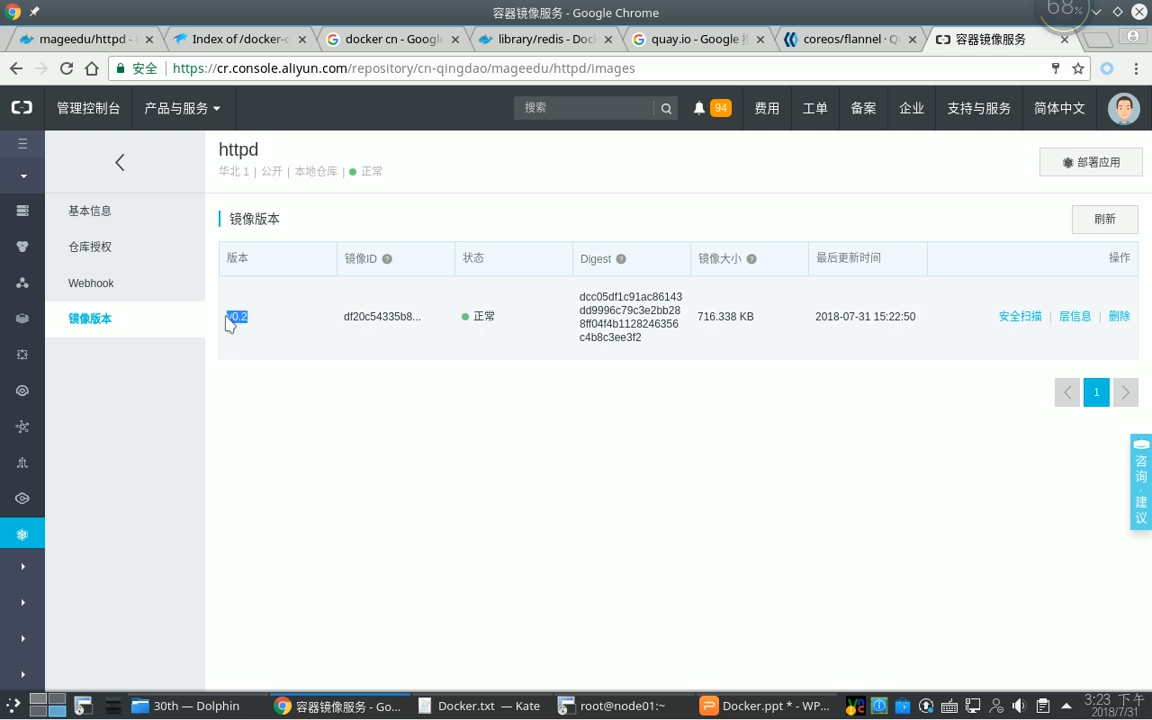Select 镜像版本 in left menu
1152x720 pixels.
pyautogui.click(x=90, y=319)
